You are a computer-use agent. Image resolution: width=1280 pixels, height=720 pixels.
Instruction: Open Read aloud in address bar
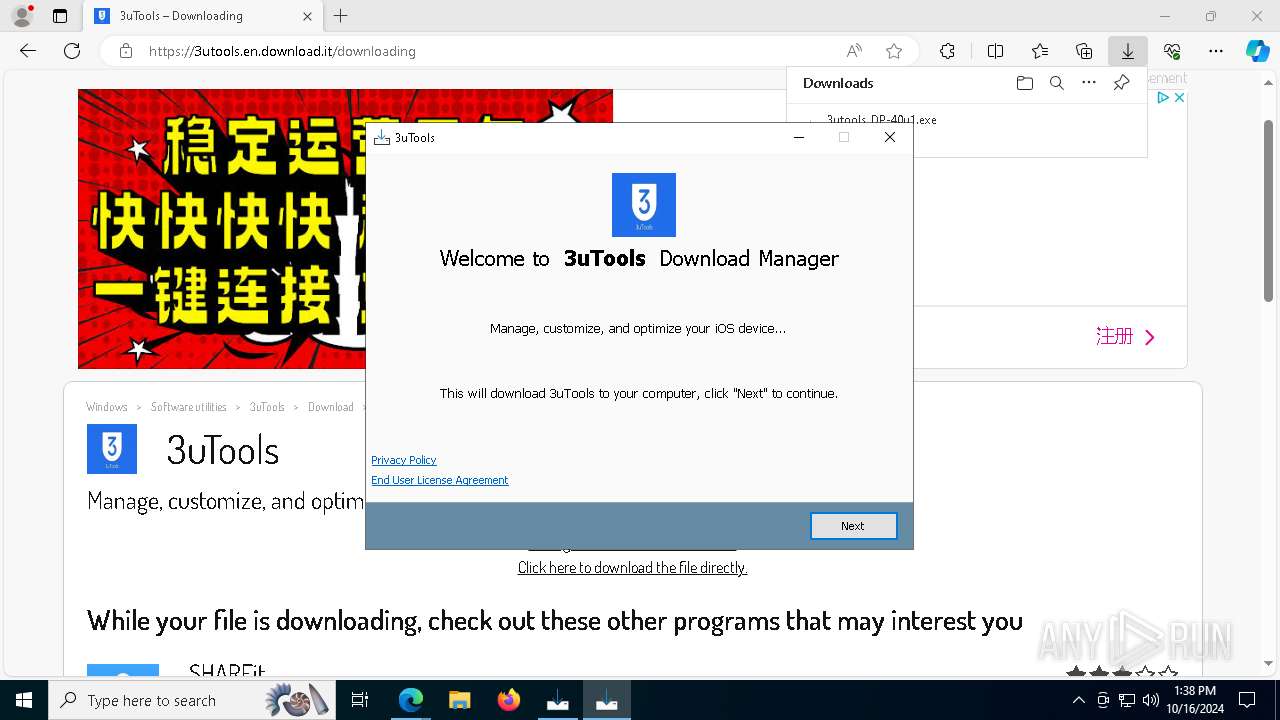[x=854, y=51]
